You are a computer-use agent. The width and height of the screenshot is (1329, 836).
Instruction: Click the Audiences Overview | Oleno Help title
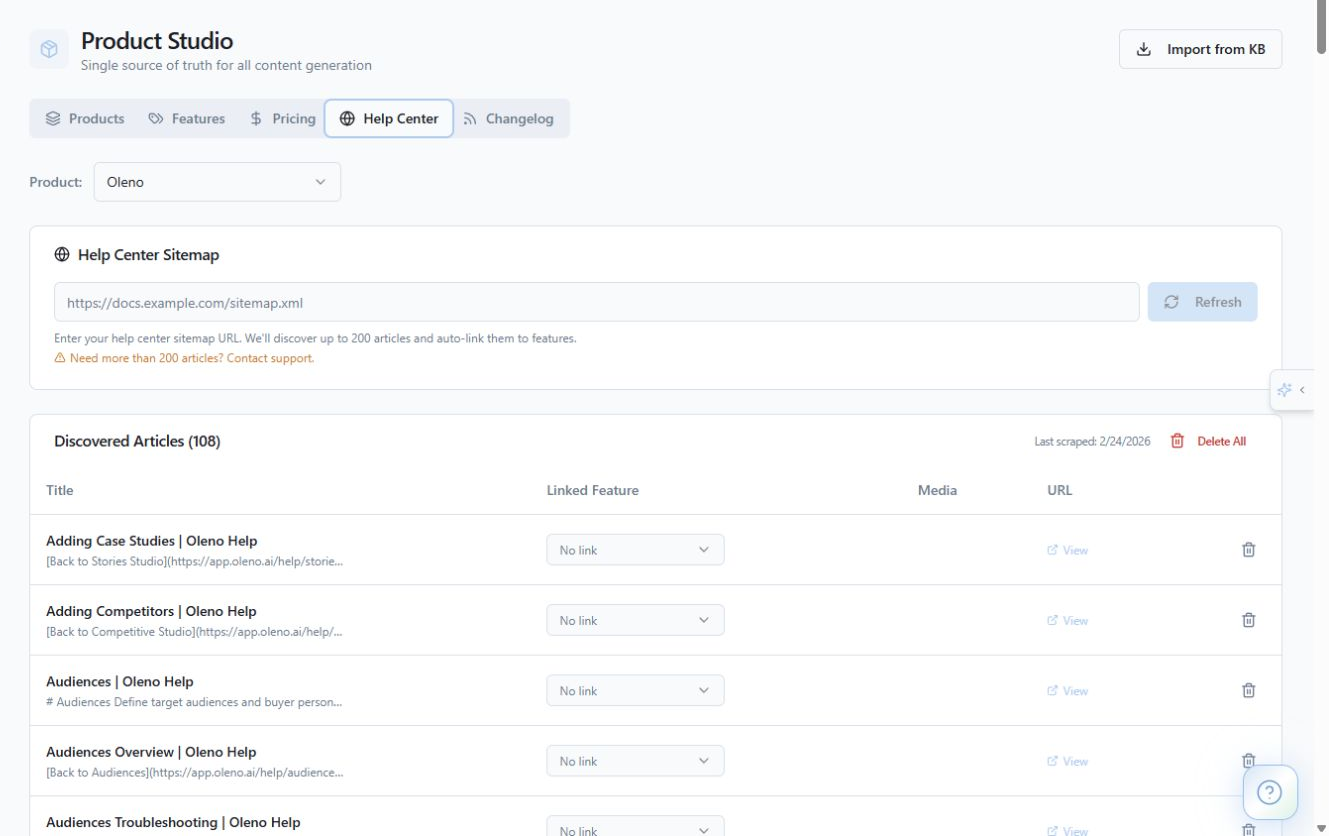pos(151,752)
